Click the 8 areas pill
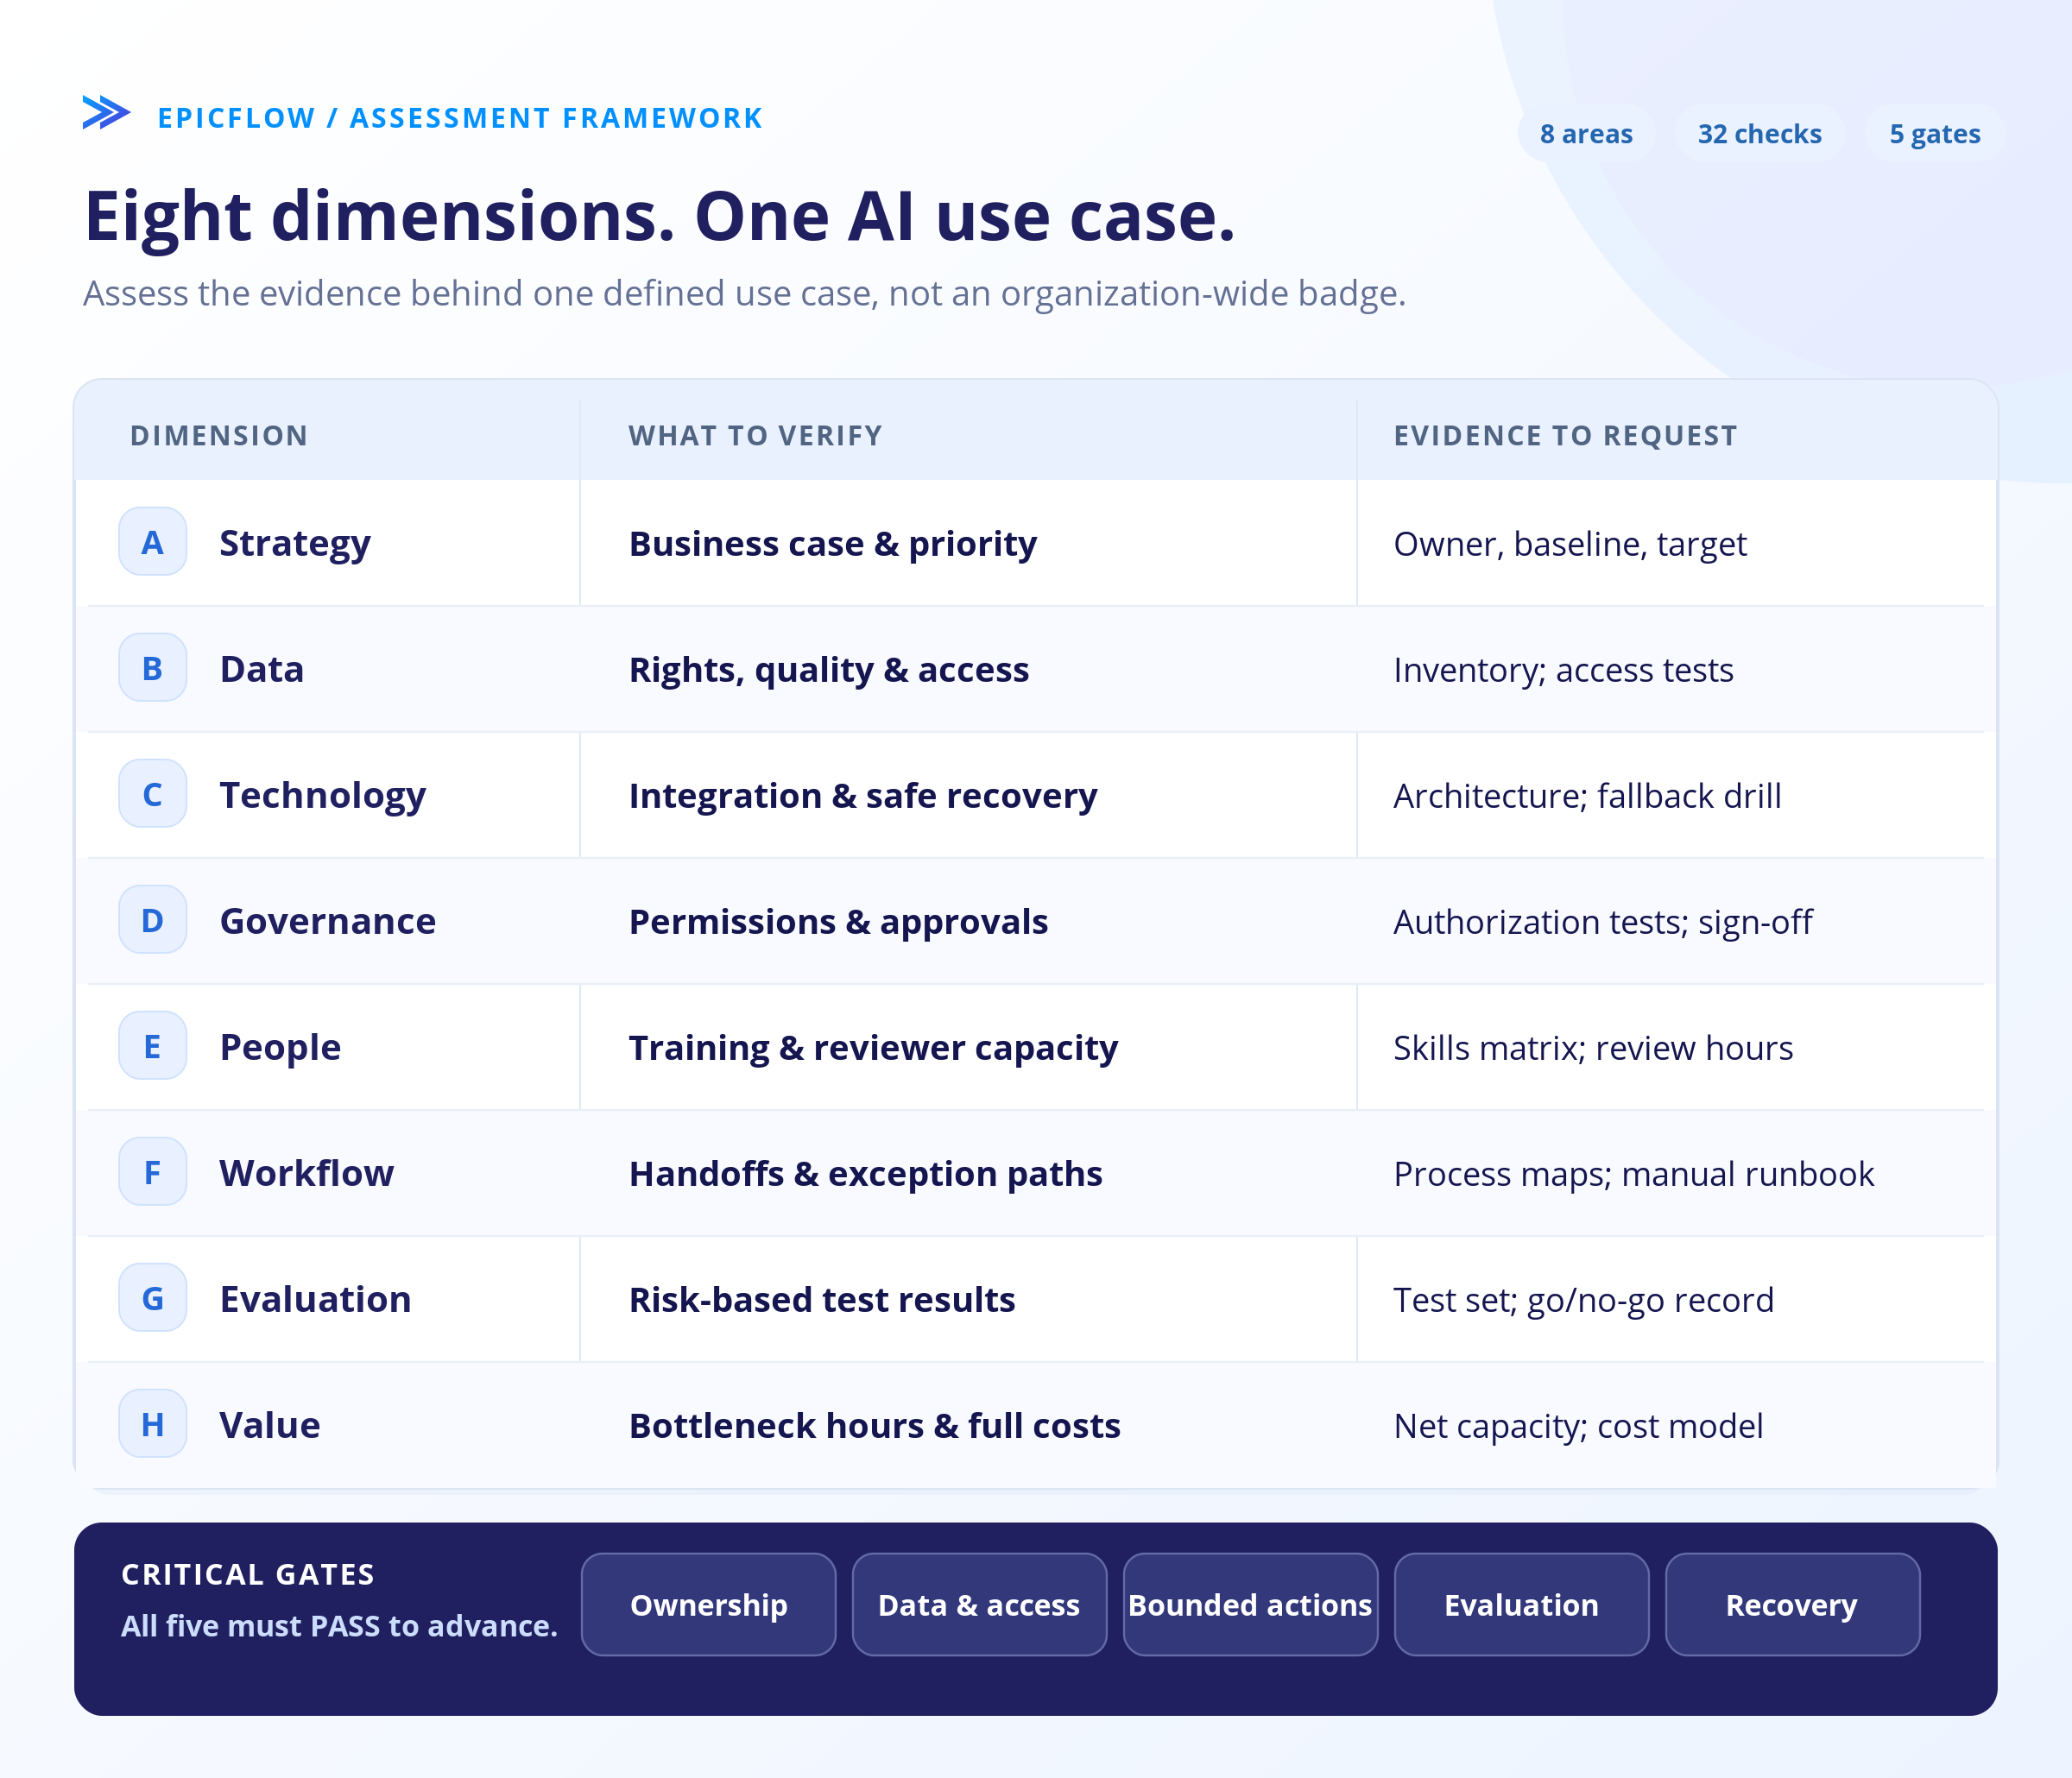This screenshot has width=2072, height=1778. [1586, 133]
